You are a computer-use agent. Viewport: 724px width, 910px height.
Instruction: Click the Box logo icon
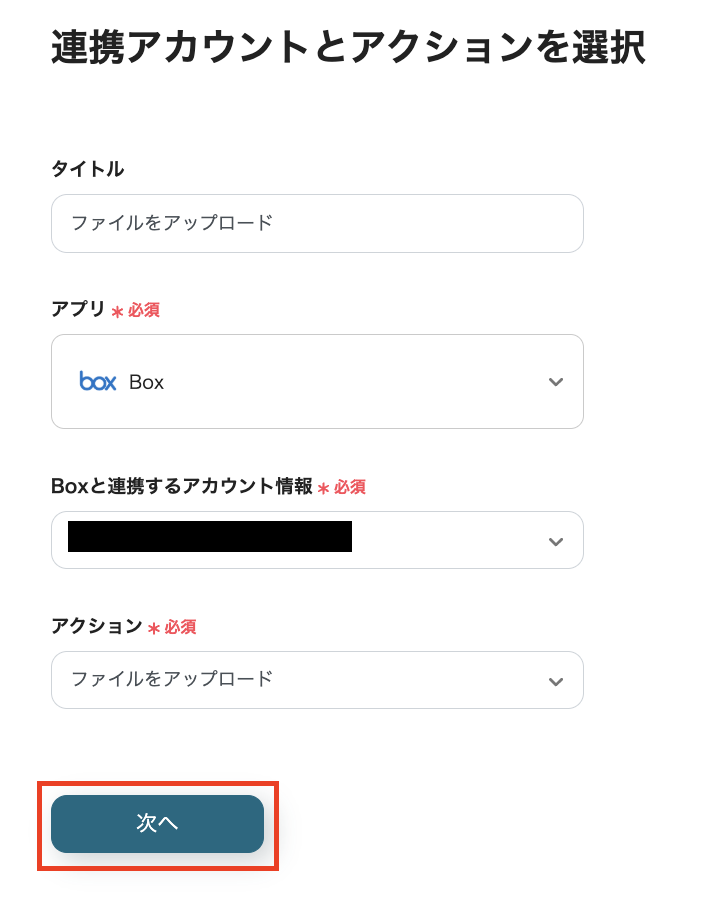point(98,381)
